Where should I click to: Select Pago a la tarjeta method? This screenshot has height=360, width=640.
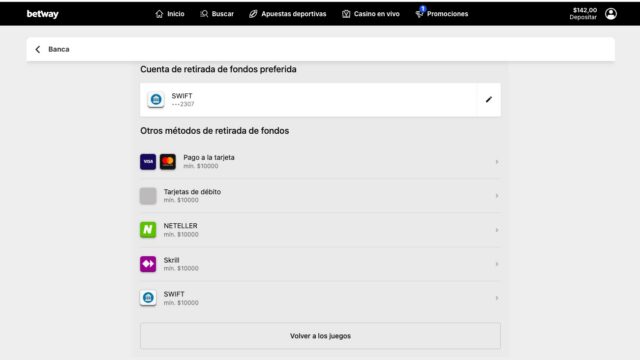point(320,162)
